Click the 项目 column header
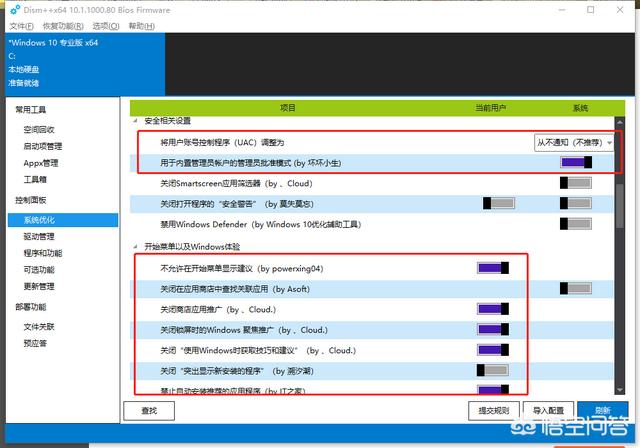640x448 pixels. [288, 108]
